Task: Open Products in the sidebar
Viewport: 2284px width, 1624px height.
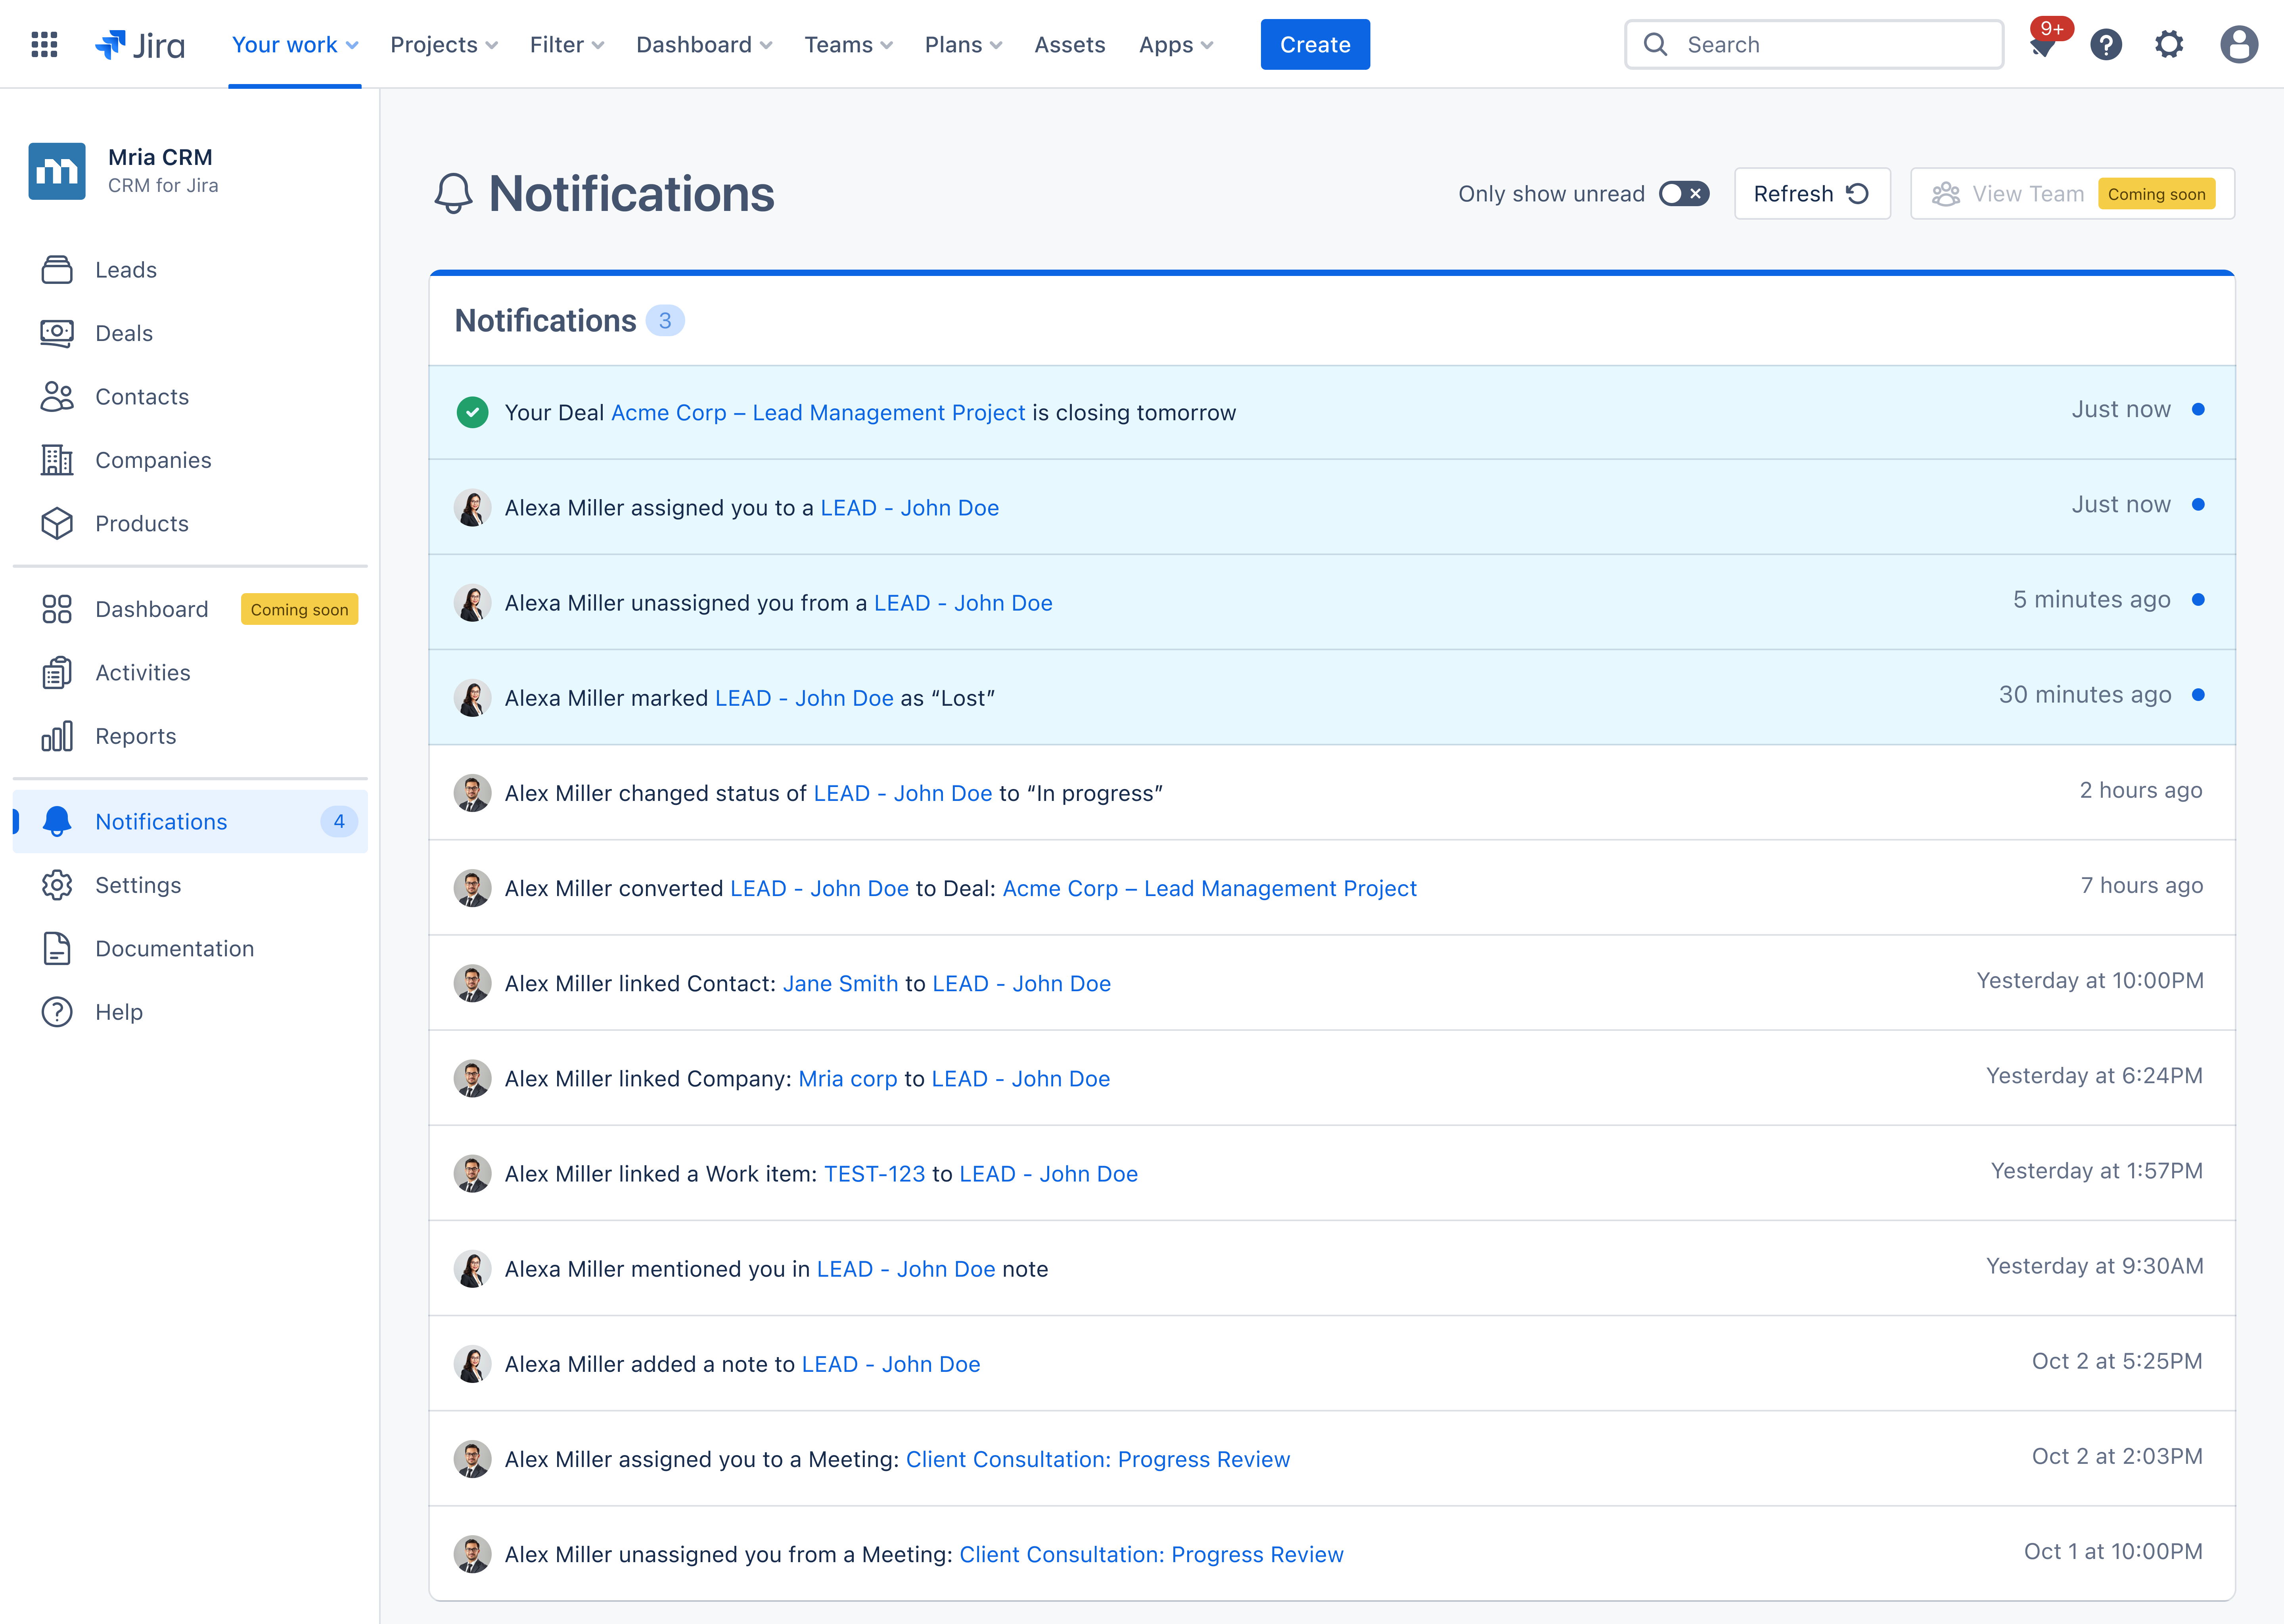Action: click(x=190, y=524)
